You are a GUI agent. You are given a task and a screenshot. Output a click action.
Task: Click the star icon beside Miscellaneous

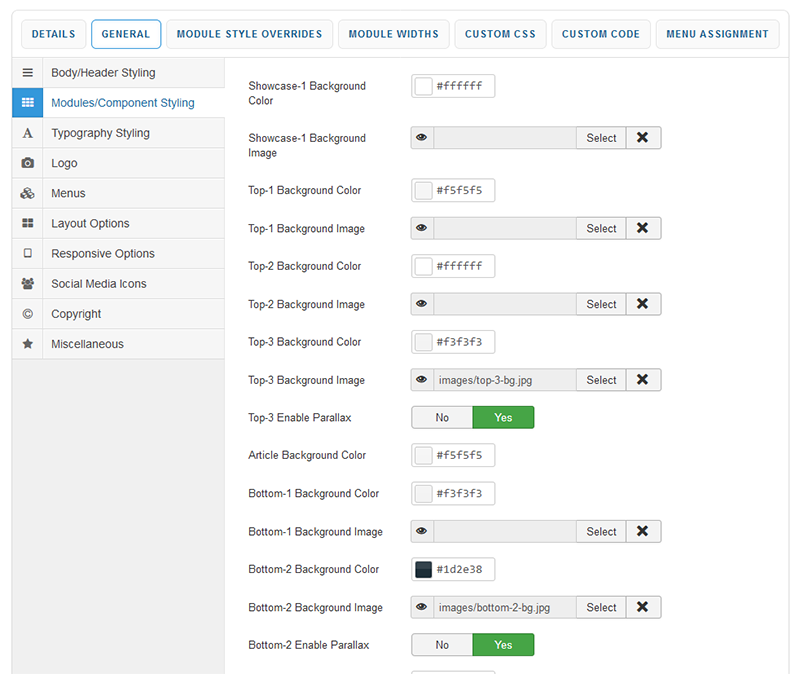[x=27, y=344]
